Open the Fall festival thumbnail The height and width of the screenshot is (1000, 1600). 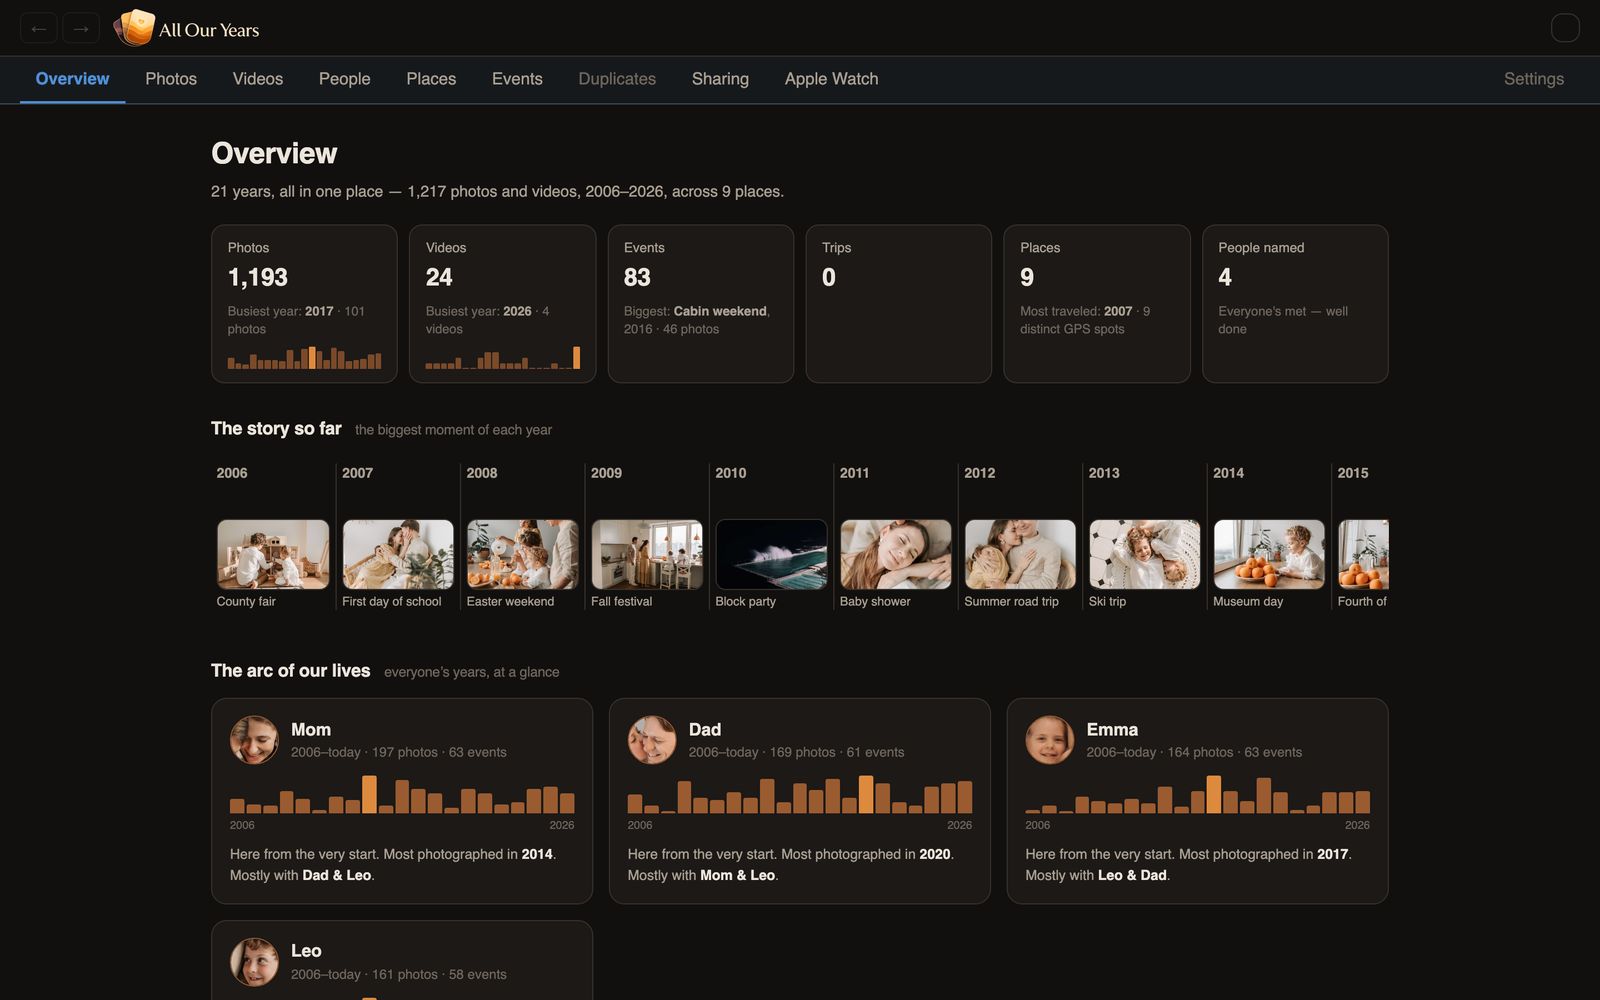click(x=647, y=554)
